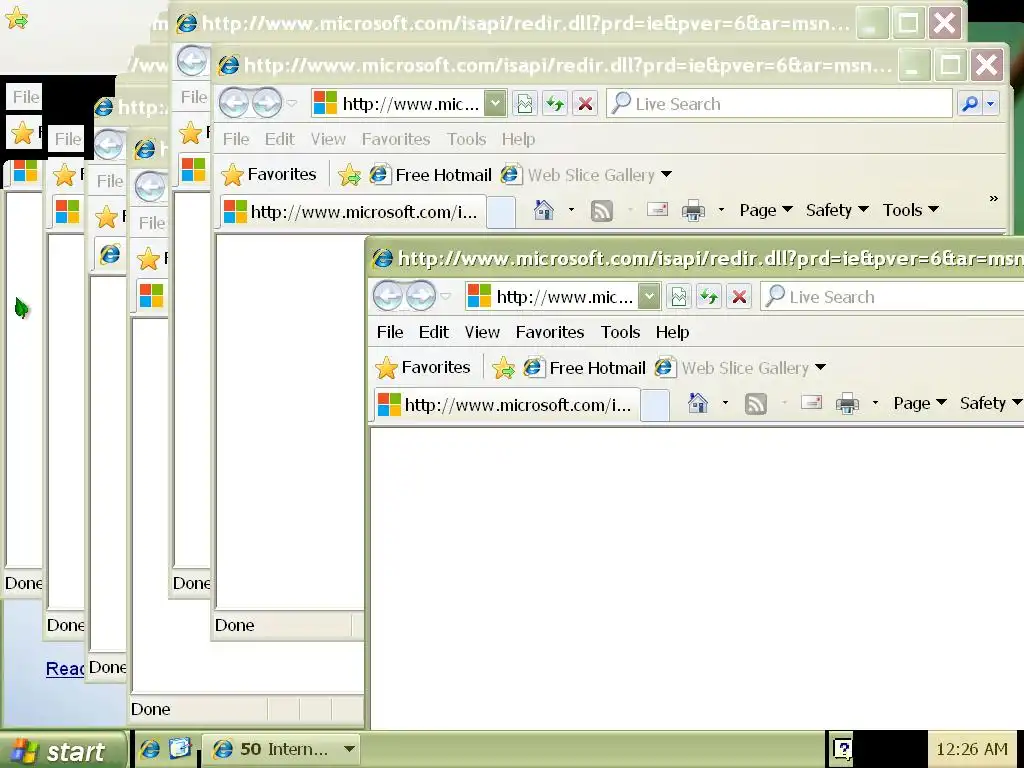Open the Tools menu in the front window
The height and width of the screenshot is (768, 1024).
[x=620, y=332]
